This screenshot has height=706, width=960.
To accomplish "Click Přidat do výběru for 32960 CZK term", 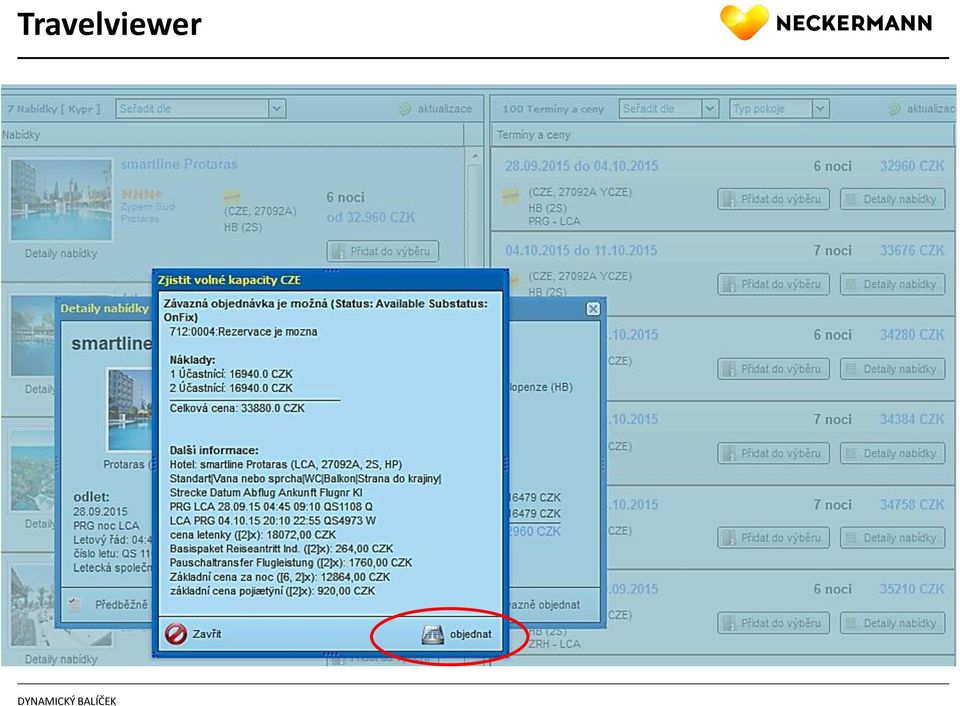I will [773, 199].
